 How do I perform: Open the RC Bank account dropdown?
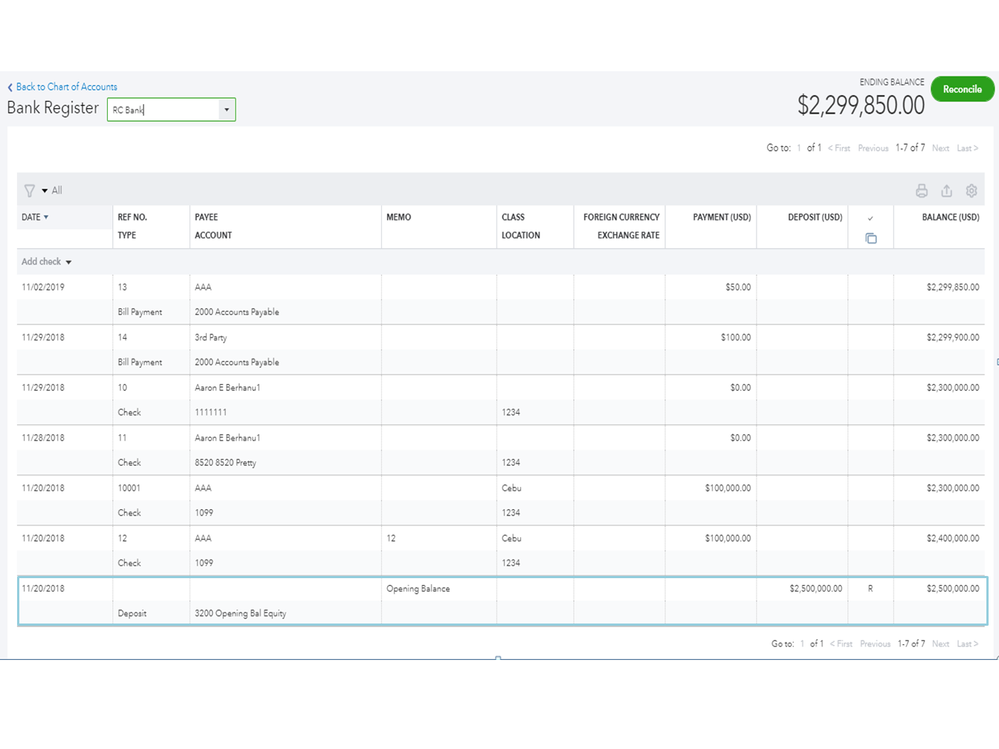[227, 109]
